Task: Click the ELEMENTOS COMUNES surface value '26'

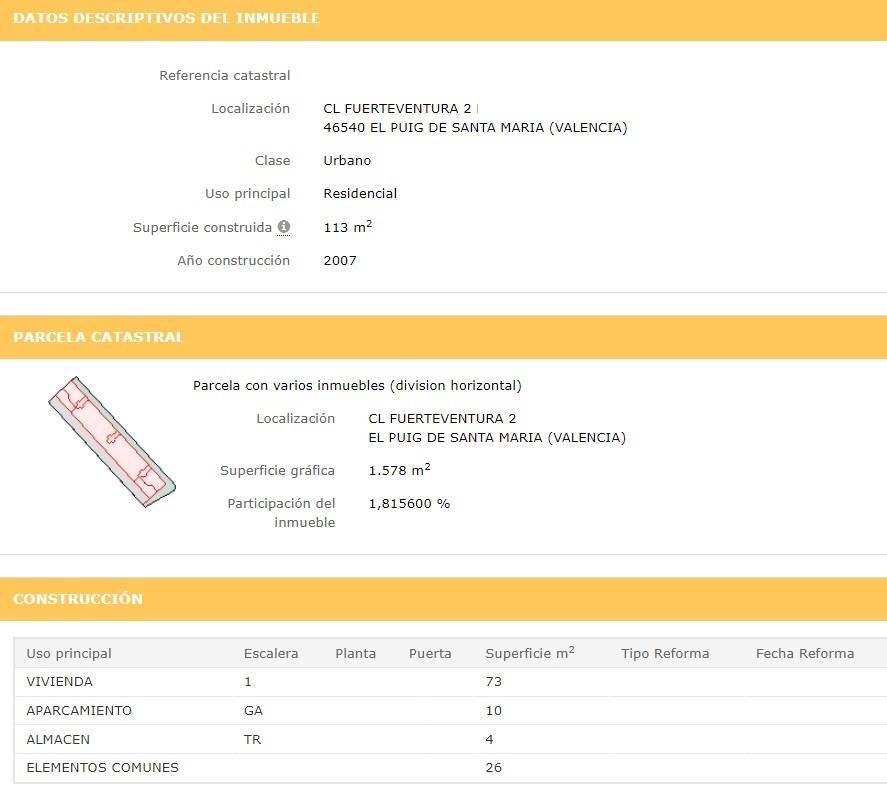Action: point(493,768)
